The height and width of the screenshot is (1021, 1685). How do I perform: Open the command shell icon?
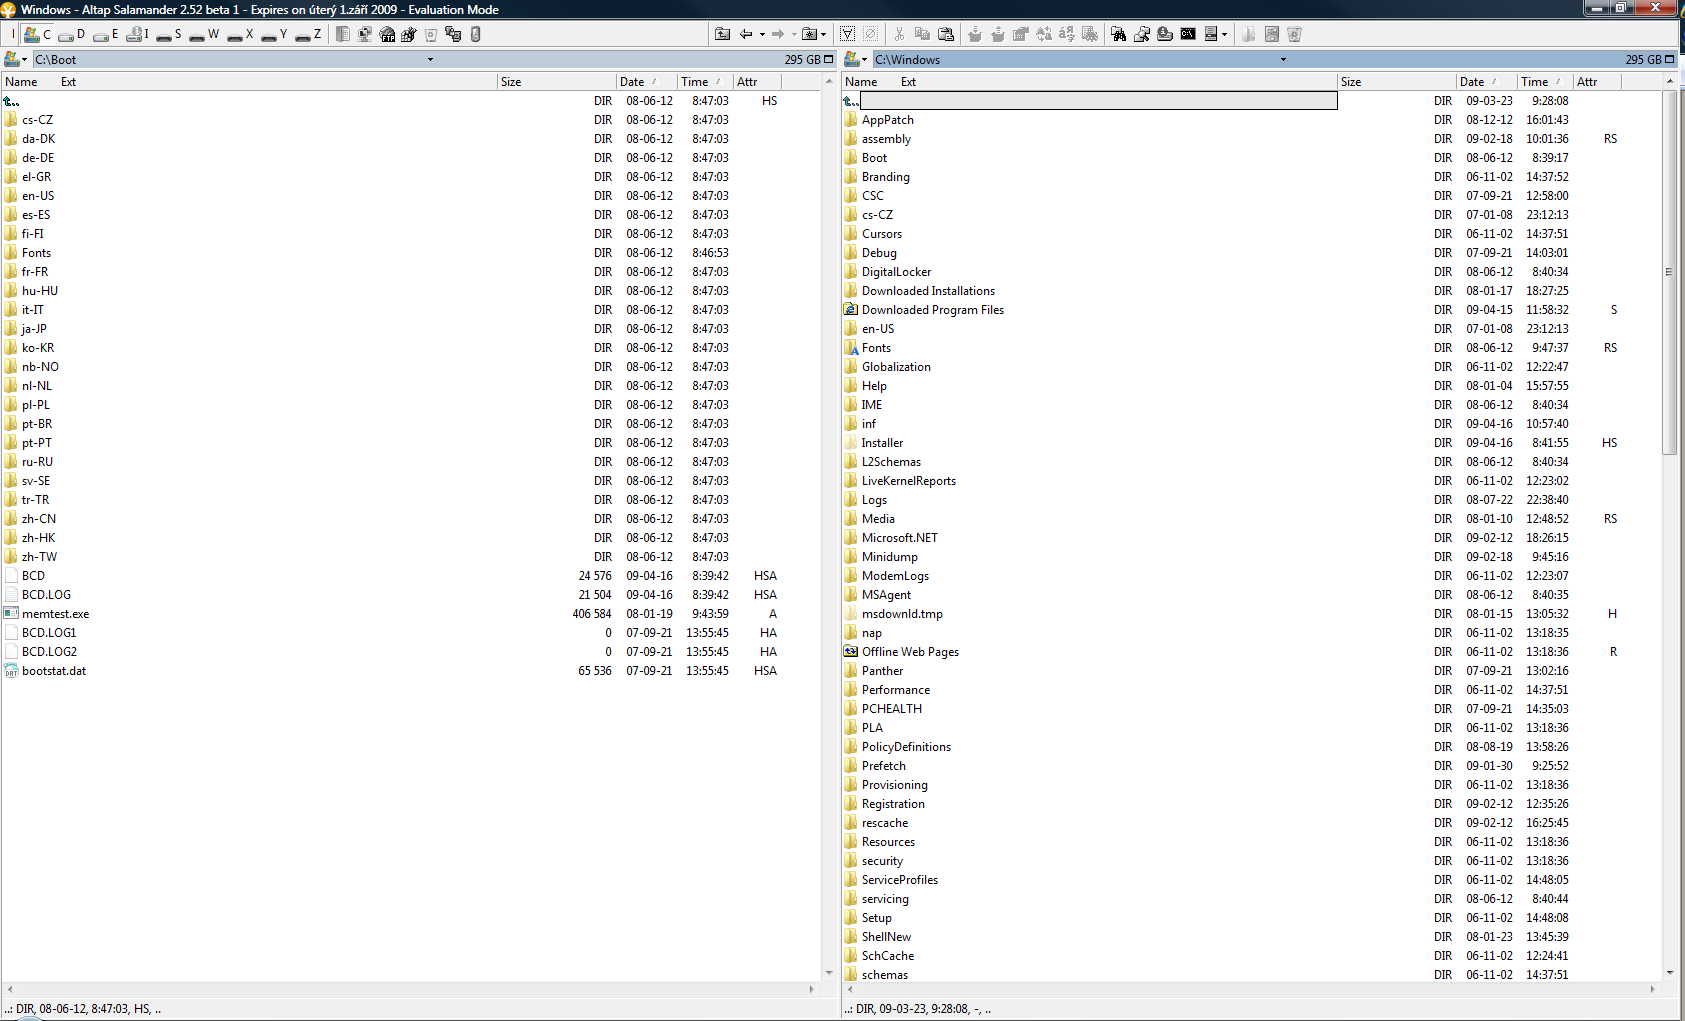tap(1188, 34)
